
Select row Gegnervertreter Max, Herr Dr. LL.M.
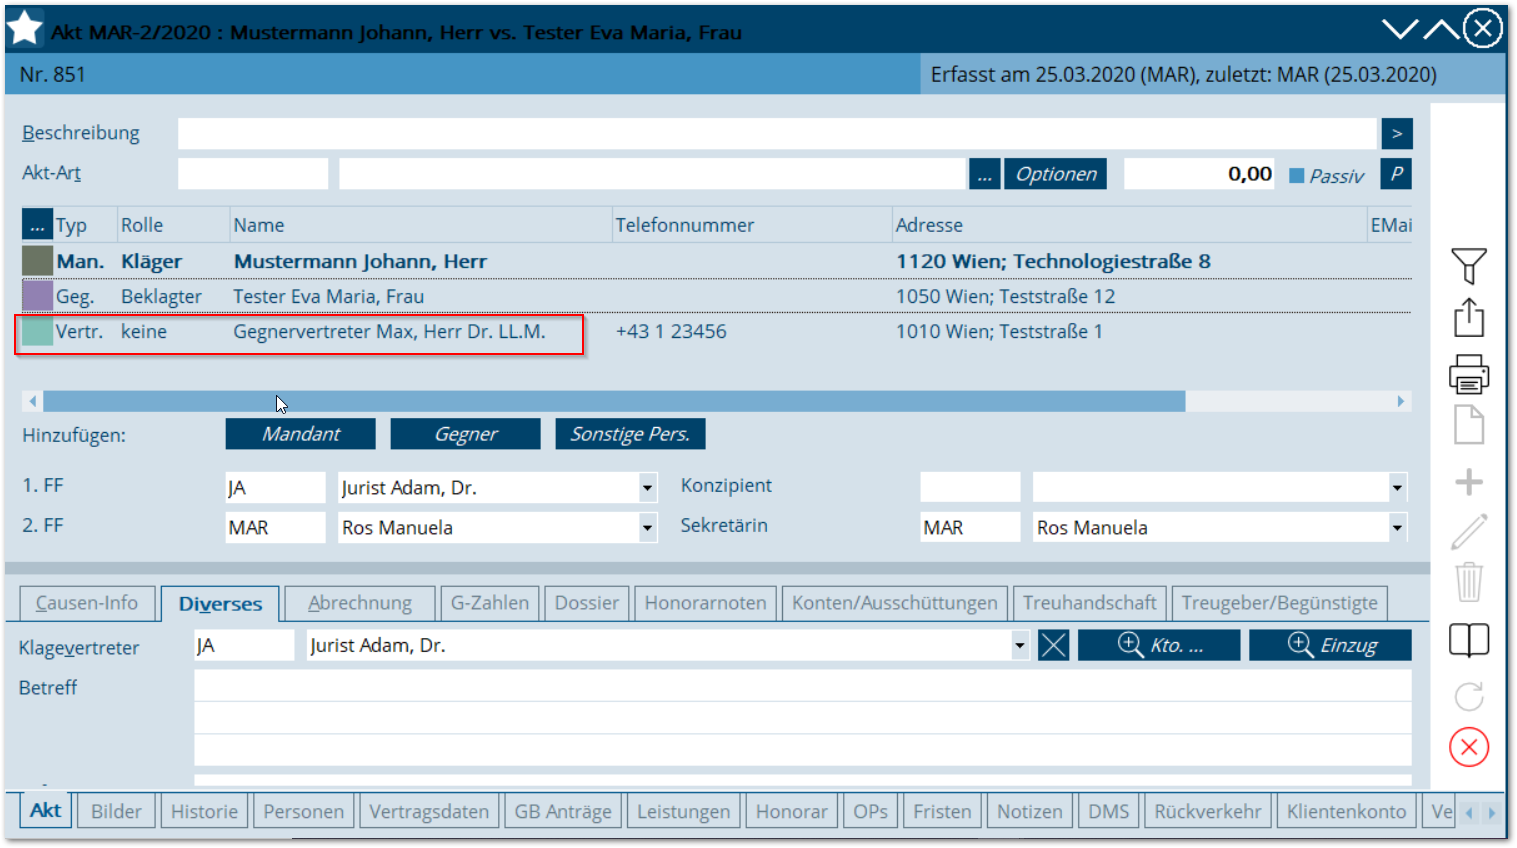pos(716,331)
